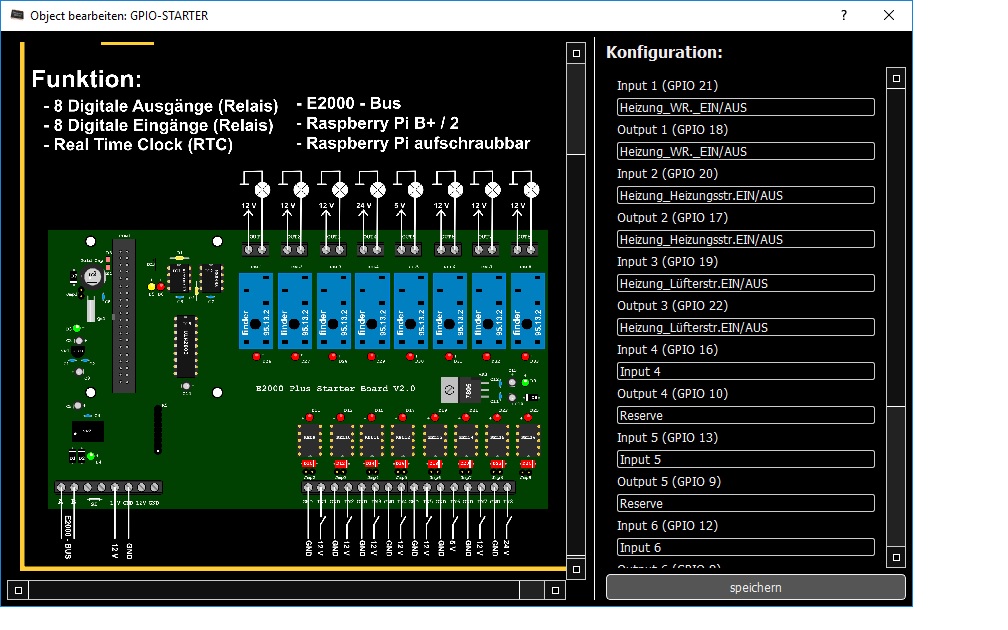The height and width of the screenshot is (630, 1008).
Task: Click the board image horizontal scrollbar right button
Action: pos(549,590)
